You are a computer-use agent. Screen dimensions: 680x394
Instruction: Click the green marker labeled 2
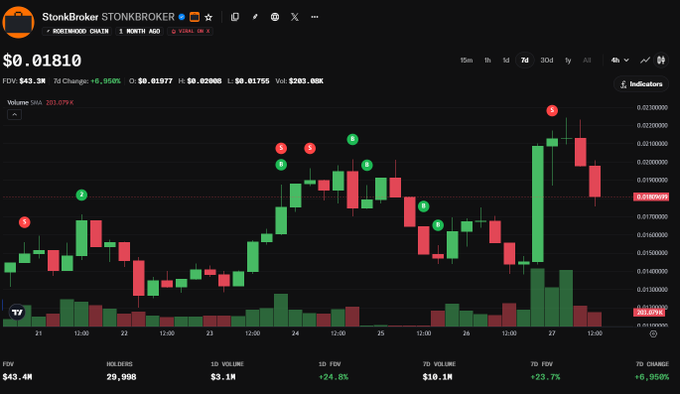82,195
